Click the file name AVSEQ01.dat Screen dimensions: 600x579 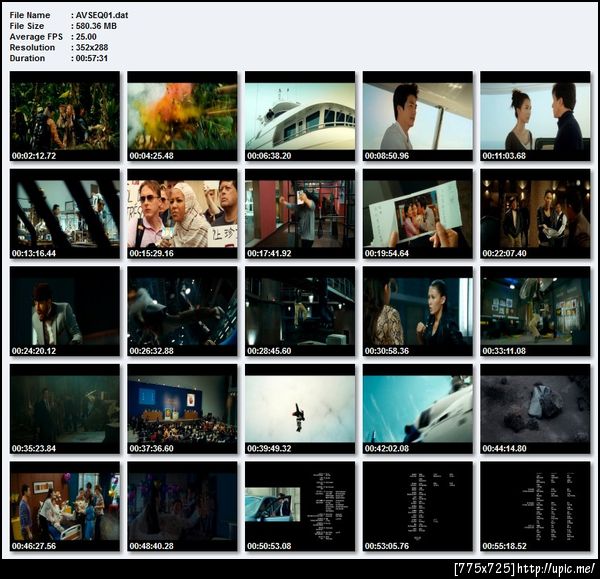[102, 15]
